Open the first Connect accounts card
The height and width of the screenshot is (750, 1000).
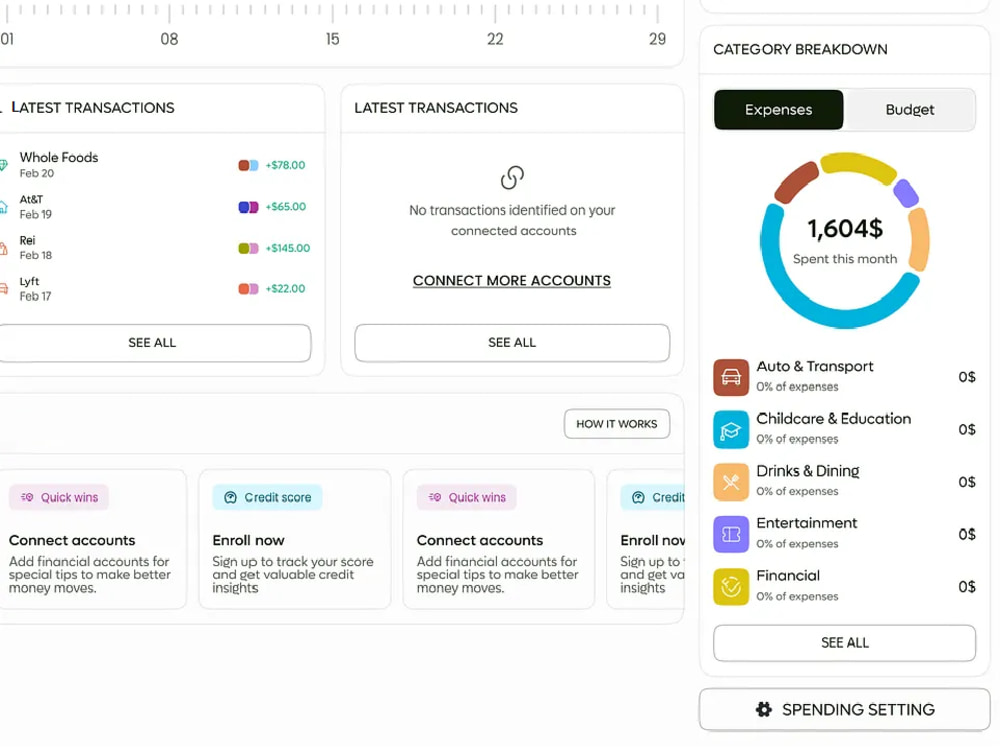(x=92, y=540)
